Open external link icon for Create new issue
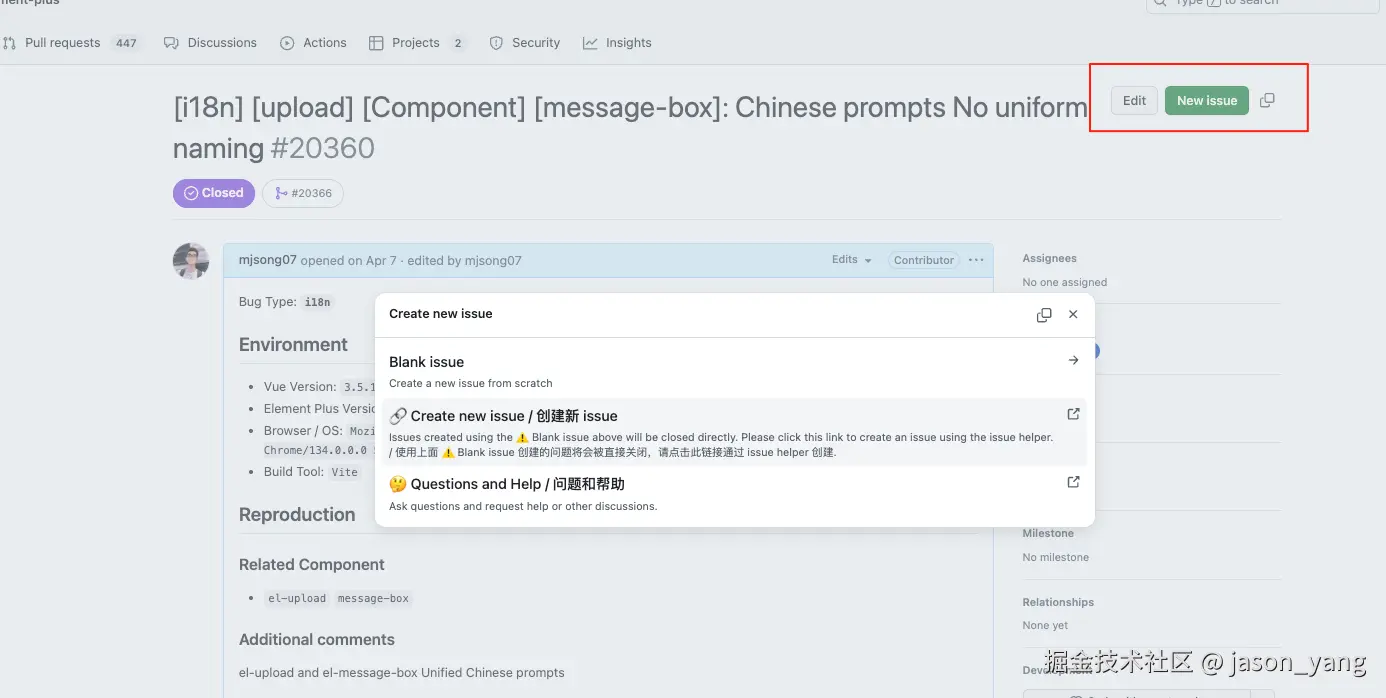This screenshot has height=698, width=1386. [1073, 414]
